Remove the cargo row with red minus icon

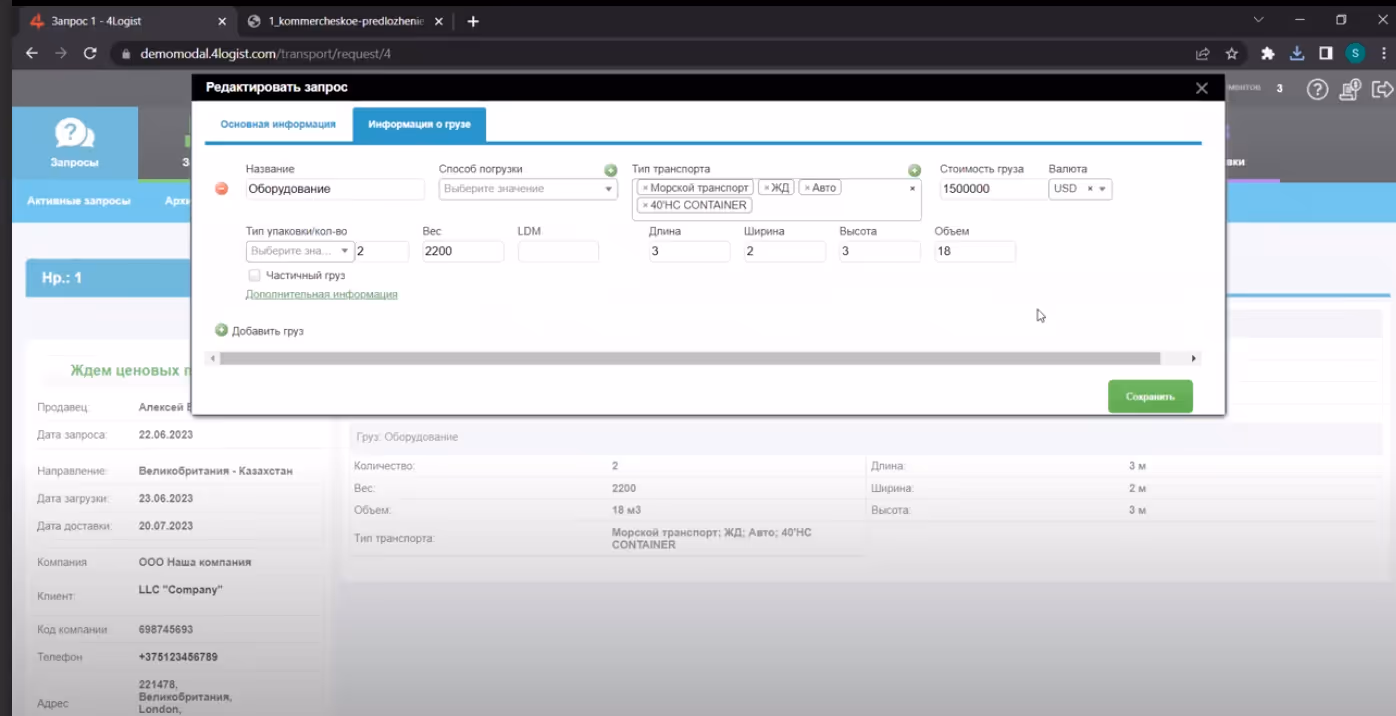(222, 188)
